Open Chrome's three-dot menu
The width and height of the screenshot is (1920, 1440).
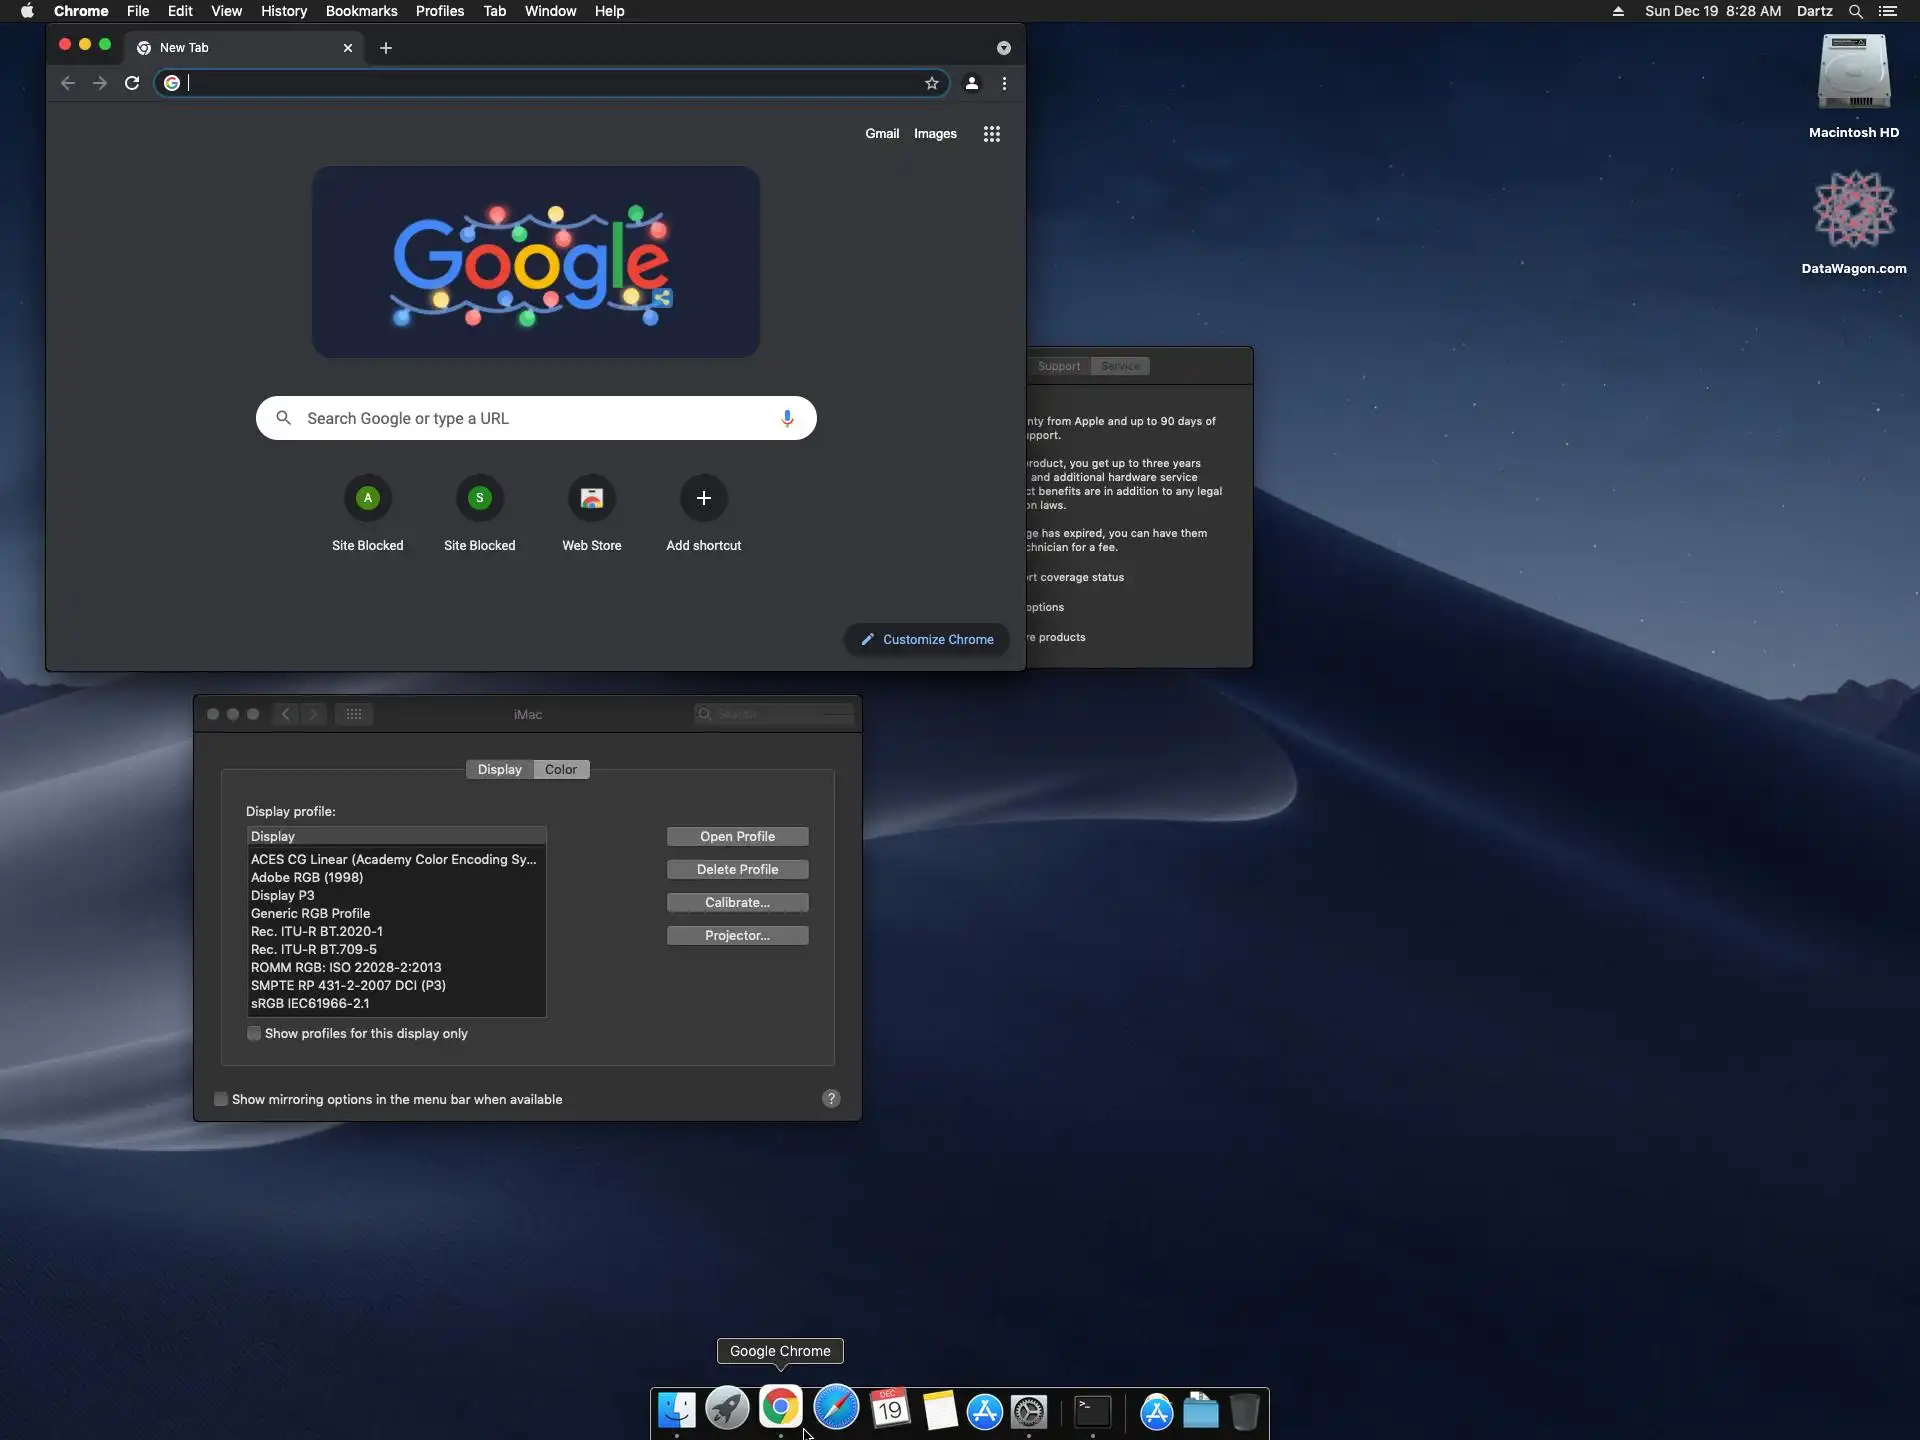point(1004,83)
